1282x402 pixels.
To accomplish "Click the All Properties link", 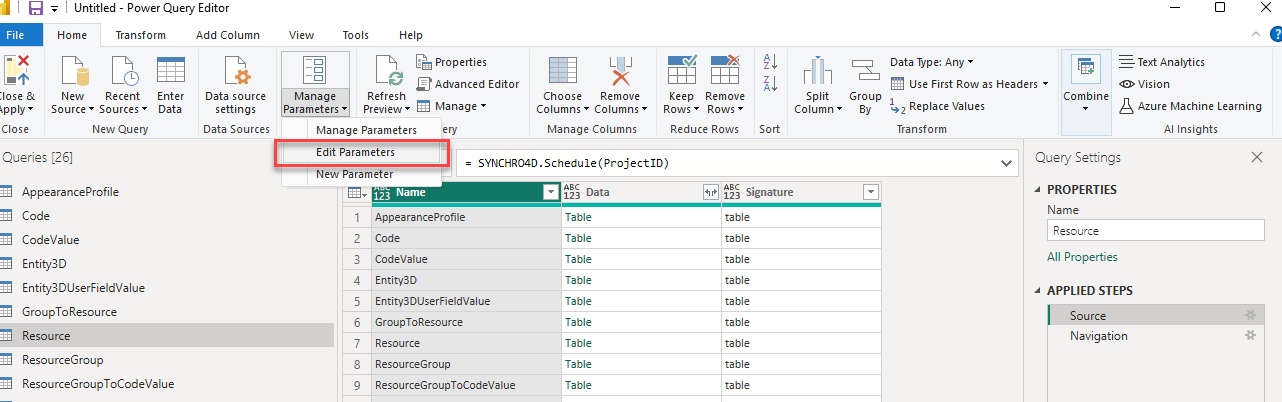I will pos(1082,257).
